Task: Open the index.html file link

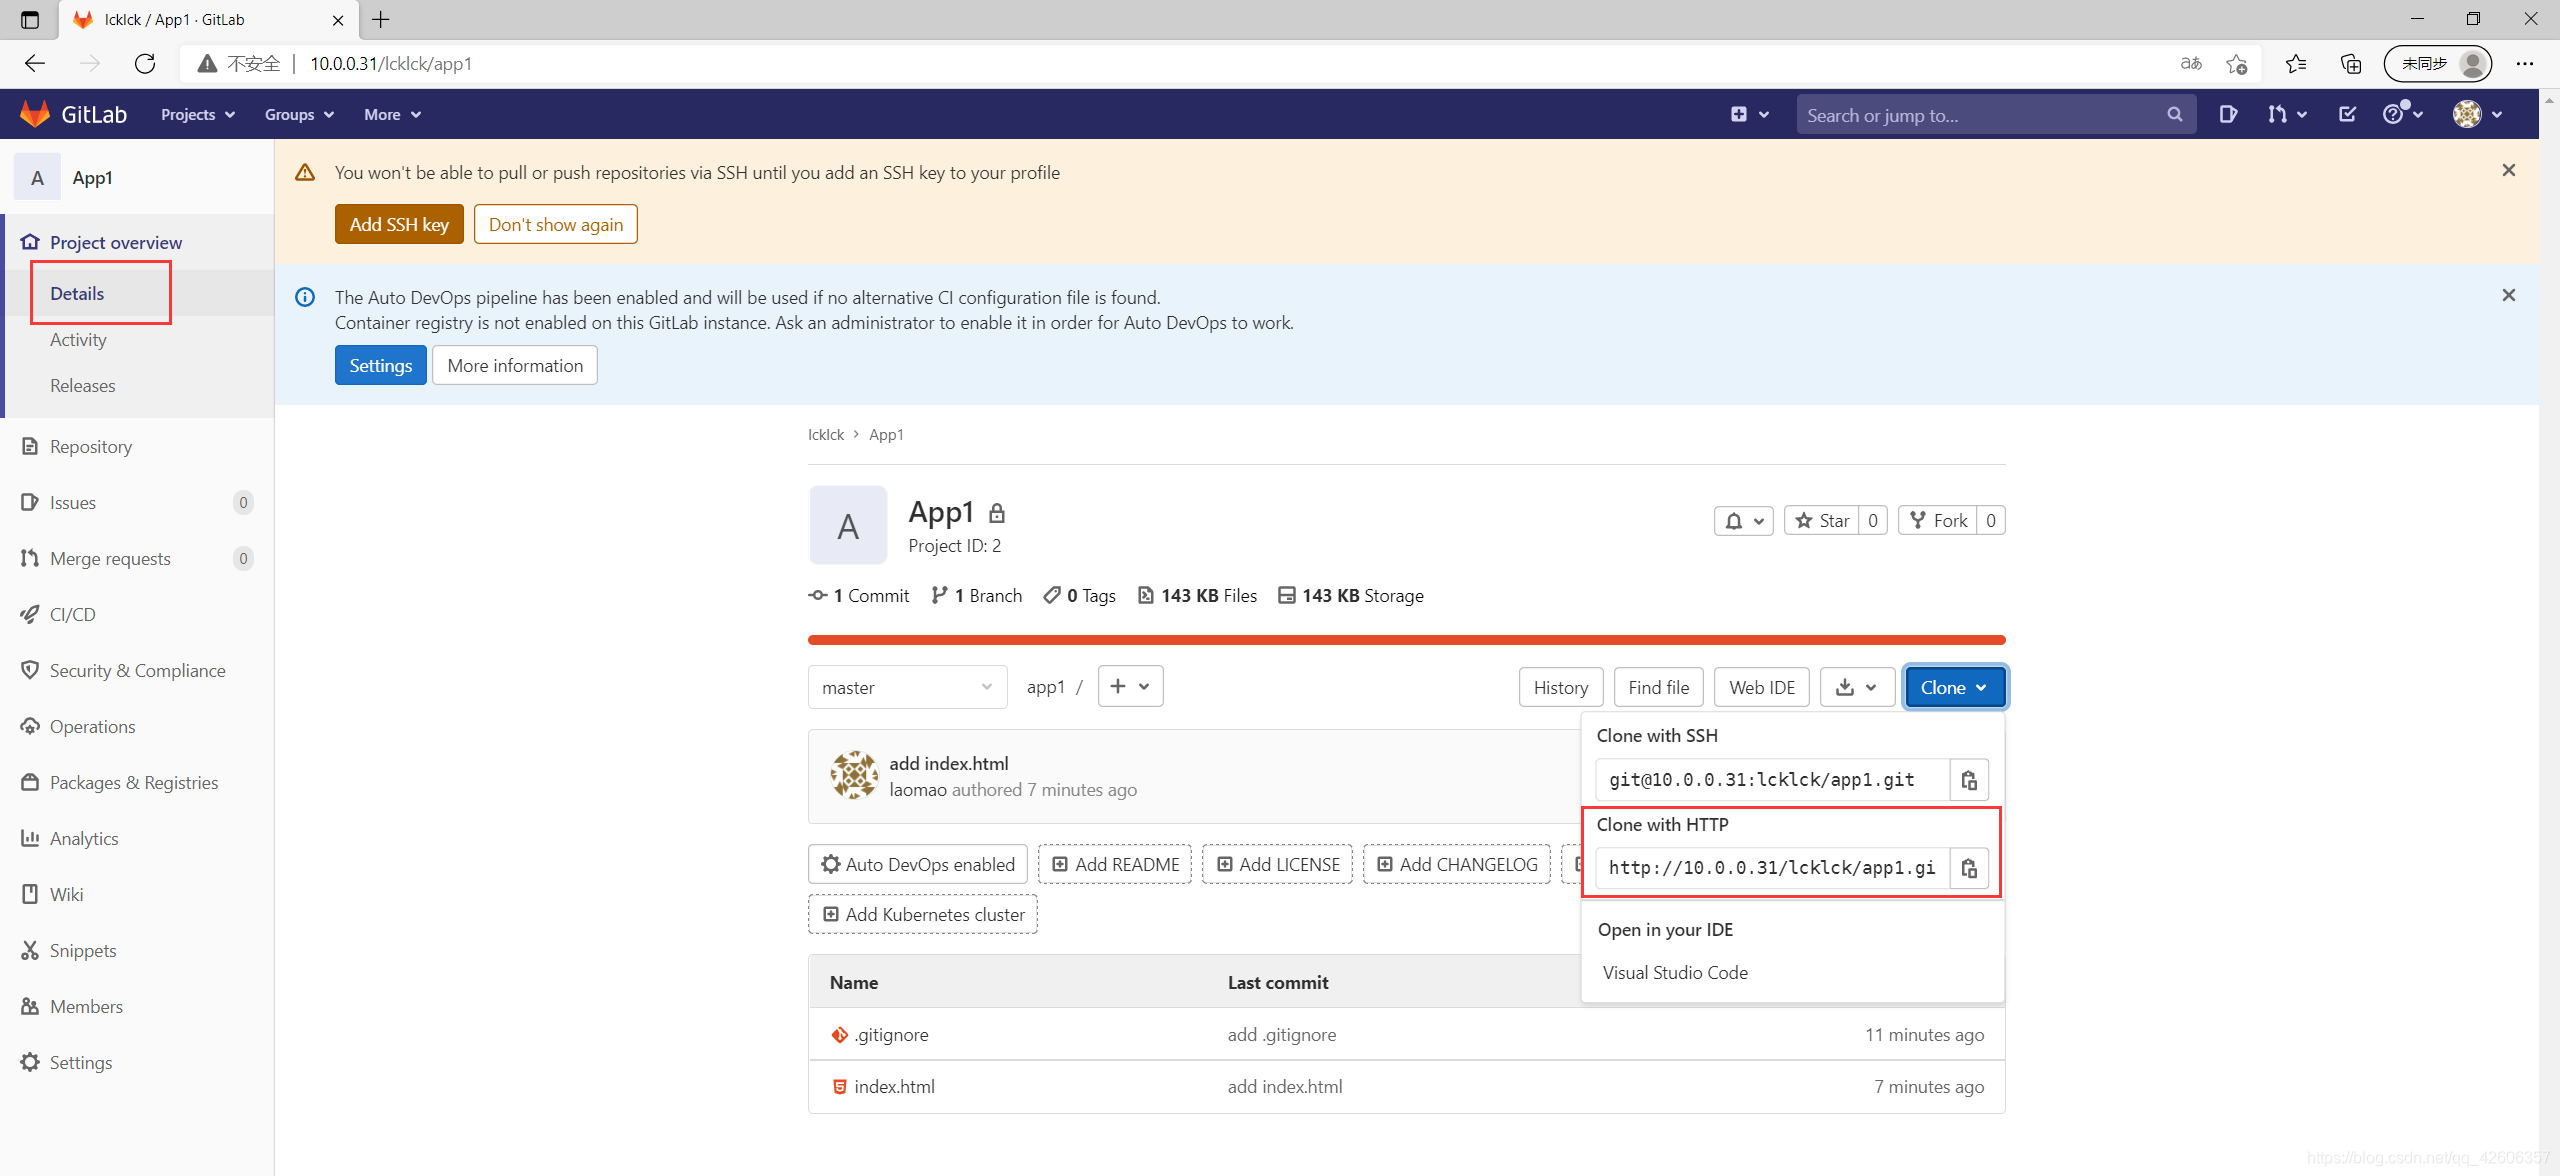Action: pyautogui.click(x=894, y=1087)
